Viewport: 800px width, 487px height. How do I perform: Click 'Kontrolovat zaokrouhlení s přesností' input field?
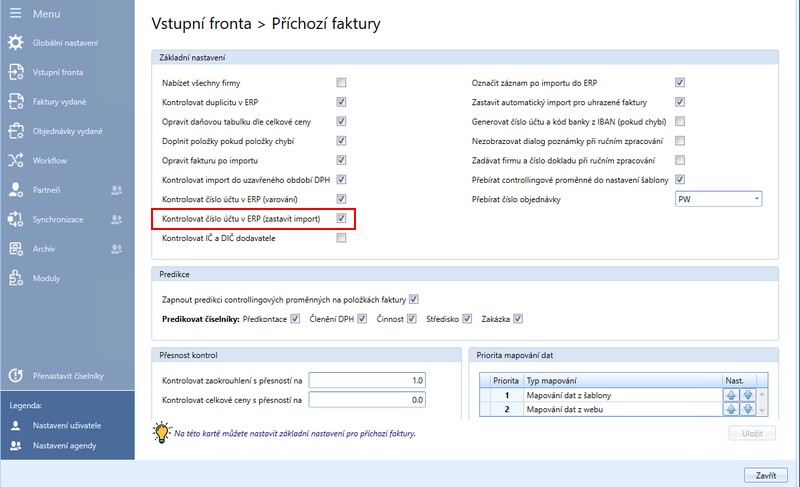click(370, 380)
